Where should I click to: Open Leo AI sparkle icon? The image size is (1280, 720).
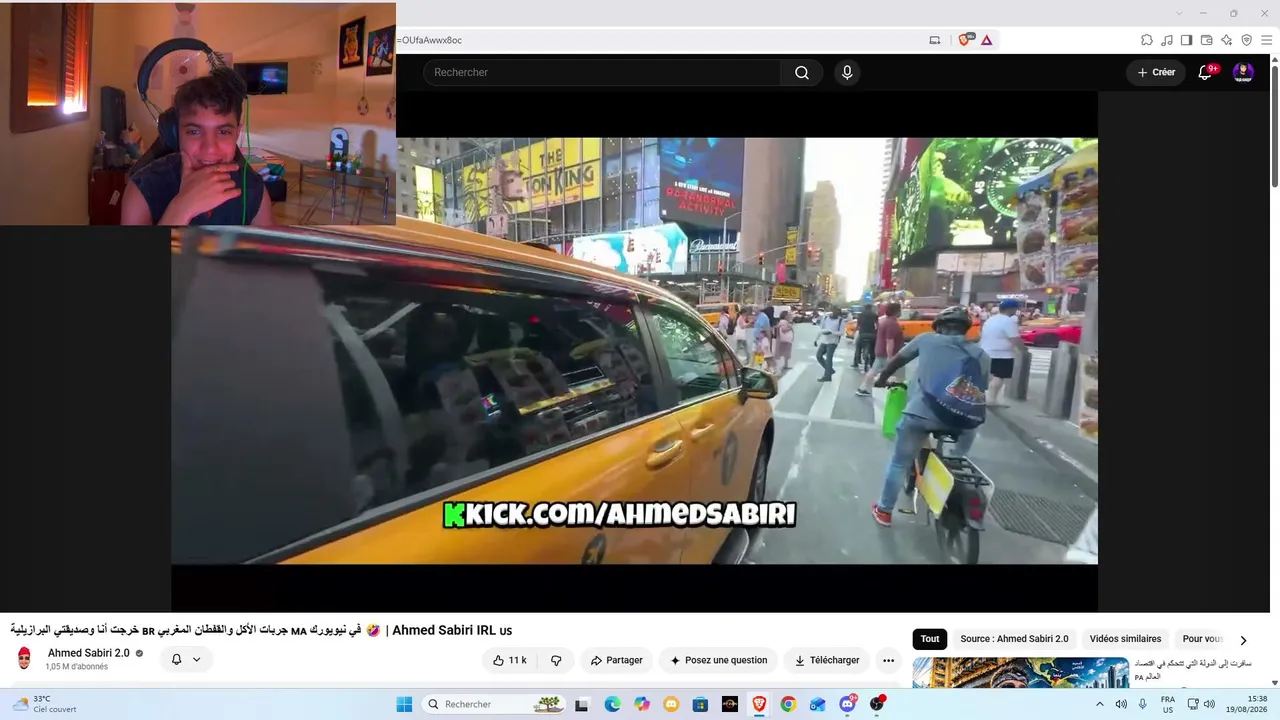(x=1227, y=40)
